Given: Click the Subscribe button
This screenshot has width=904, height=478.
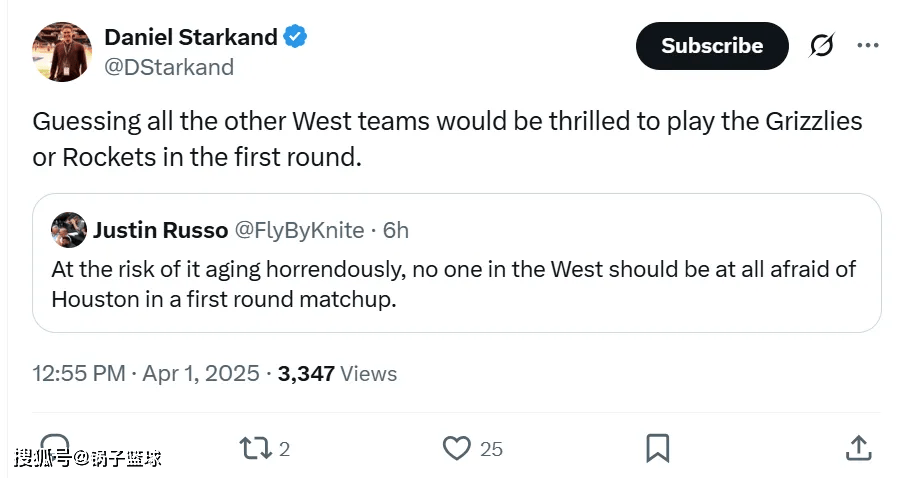Looking at the screenshot, I should (711, 46).
